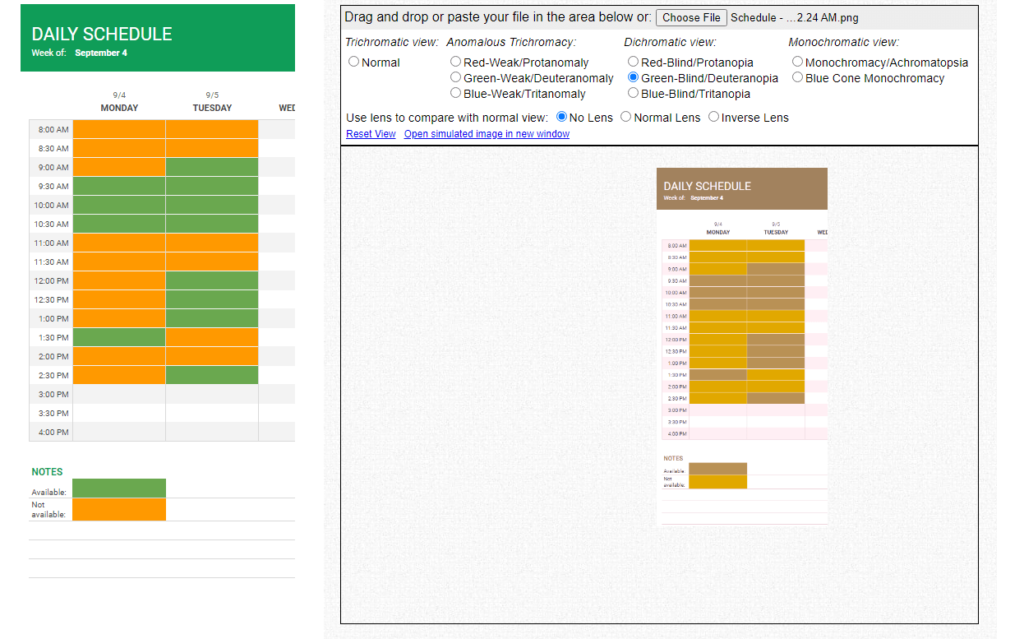1024x639 pixels.
Task: Click the 9:30 AM time row label
Action: pos(53,186)
